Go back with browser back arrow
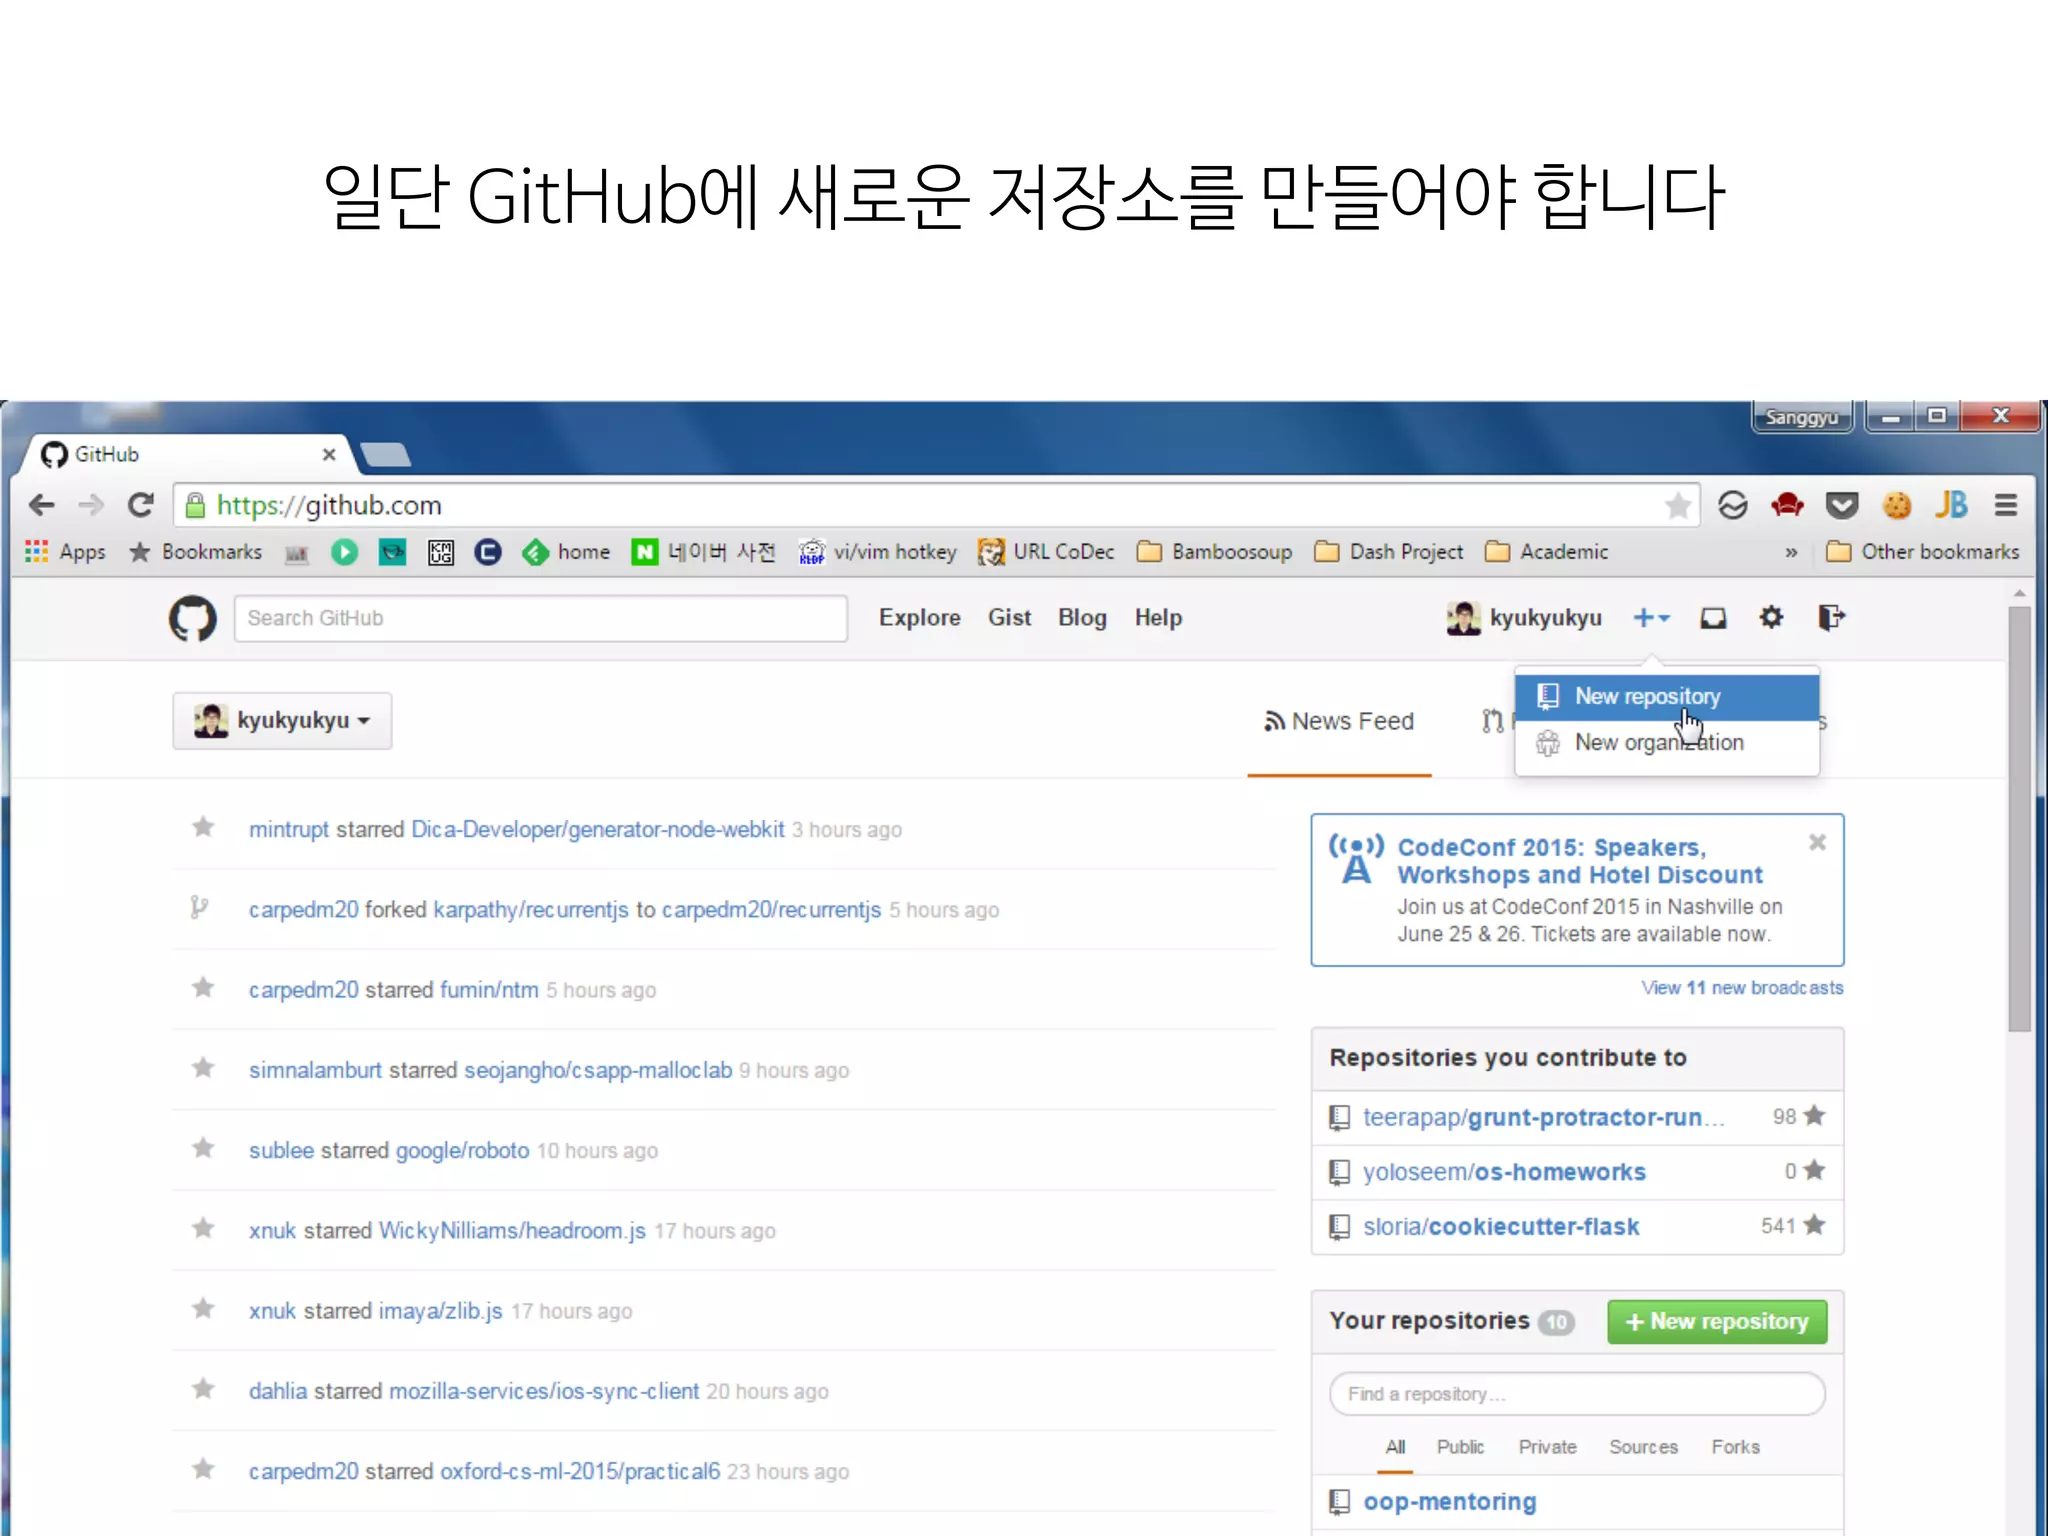The image size is (2048, 1536). (41, 505)
